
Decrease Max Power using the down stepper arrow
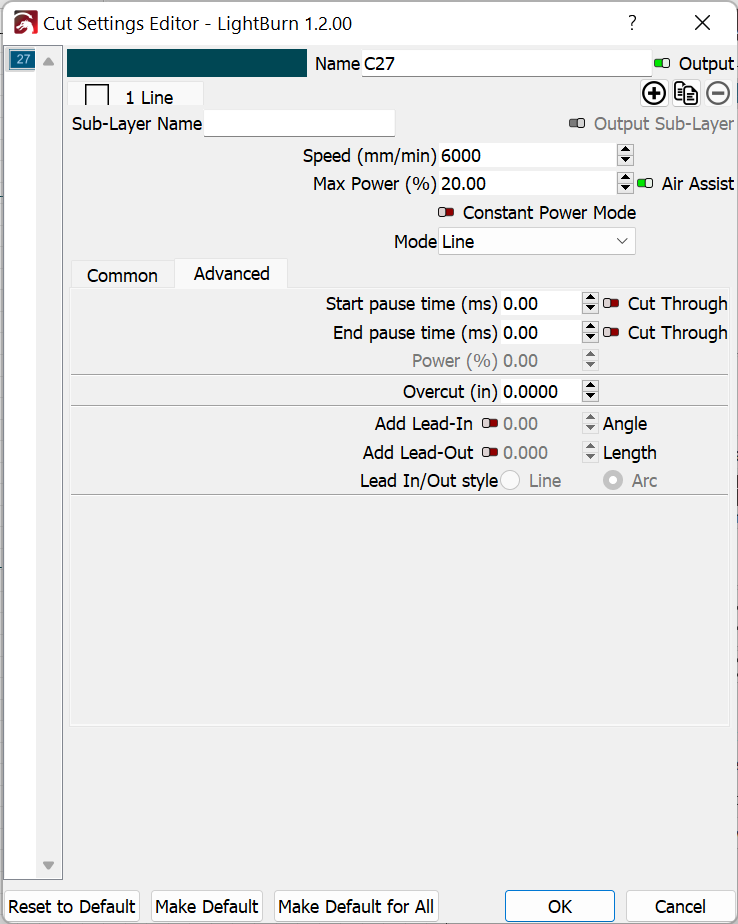[x=625, y=189]
